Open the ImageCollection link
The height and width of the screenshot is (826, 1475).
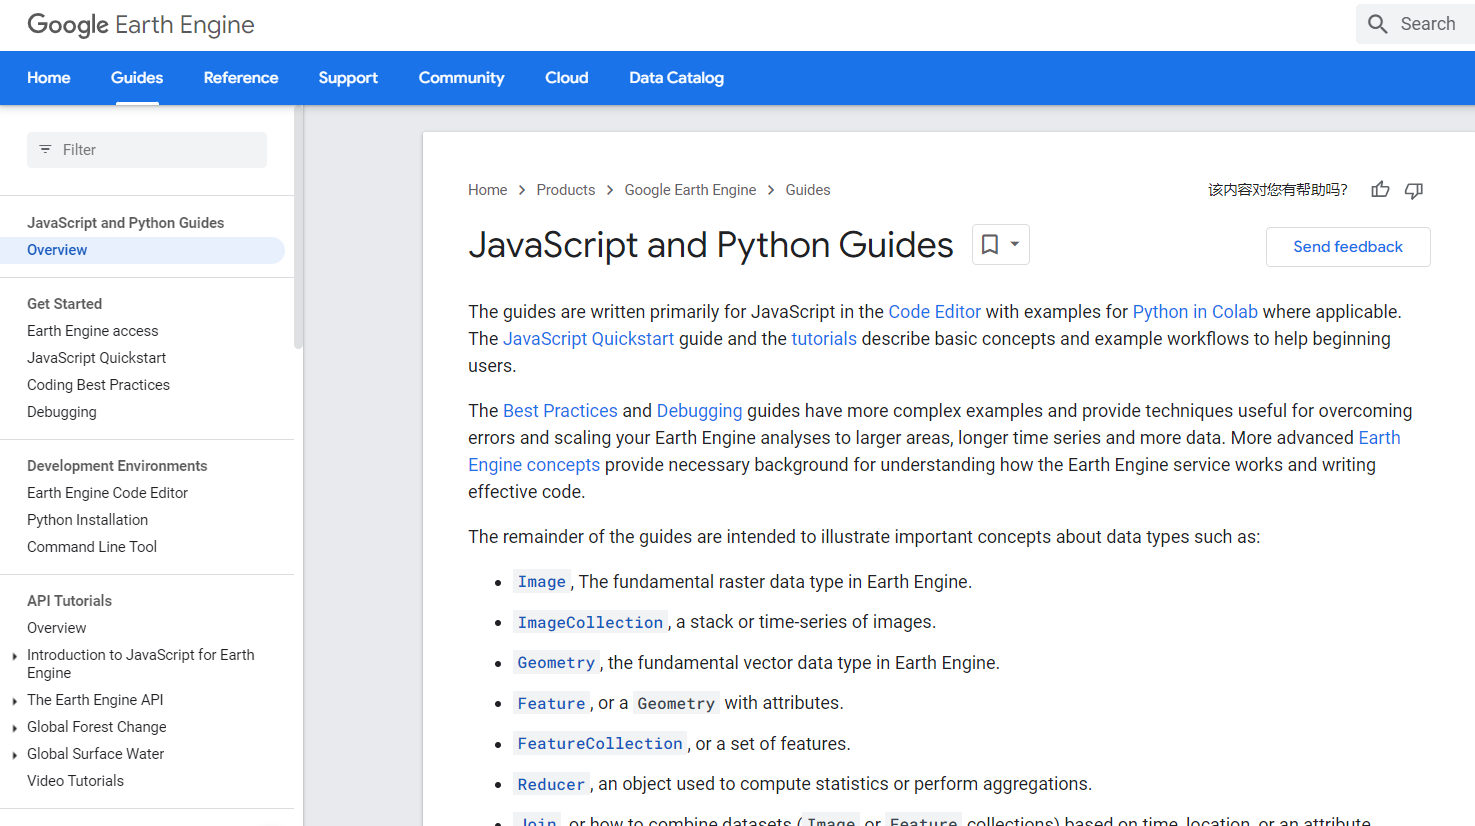590,622
